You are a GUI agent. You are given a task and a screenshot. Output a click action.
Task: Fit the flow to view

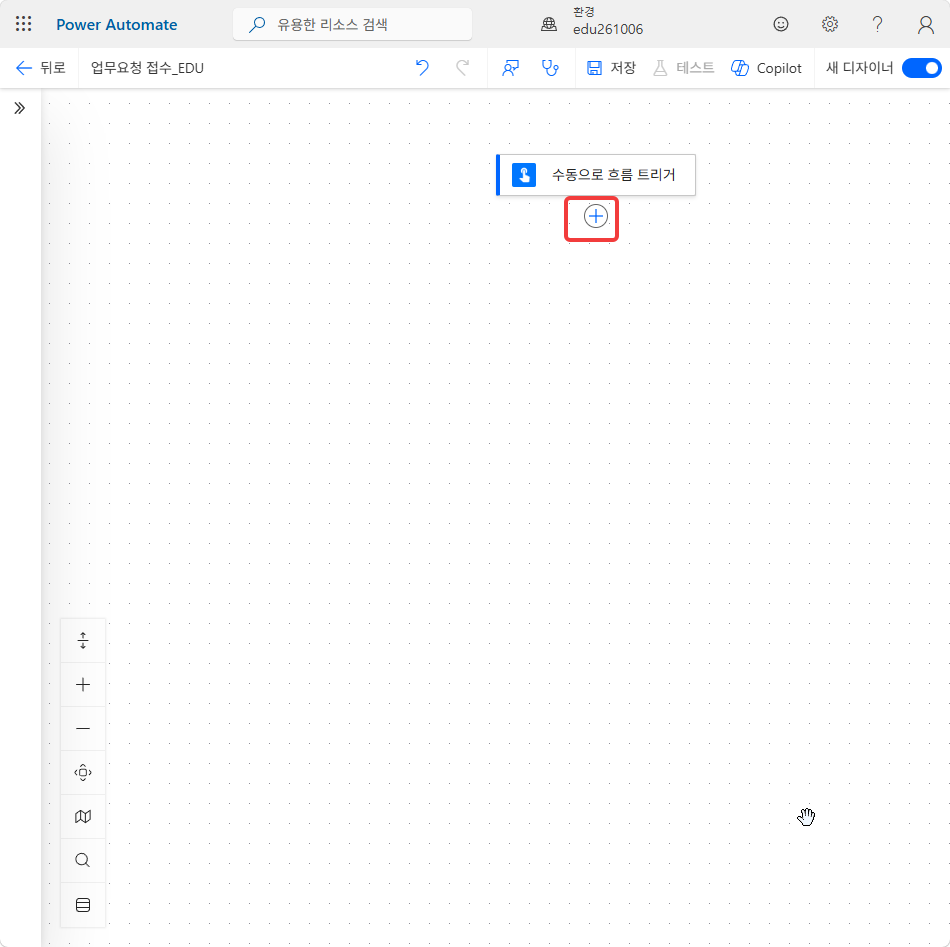click(83, 773)
